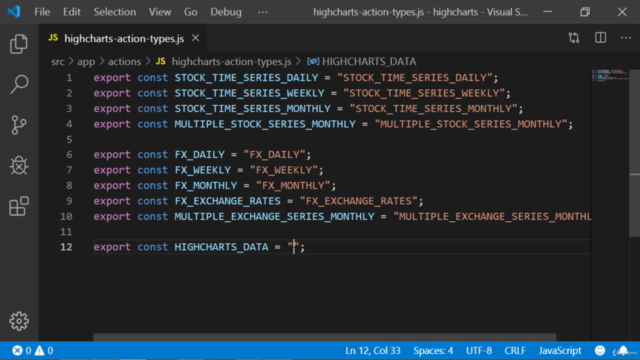Open the Debug menu

coord(226,12)
